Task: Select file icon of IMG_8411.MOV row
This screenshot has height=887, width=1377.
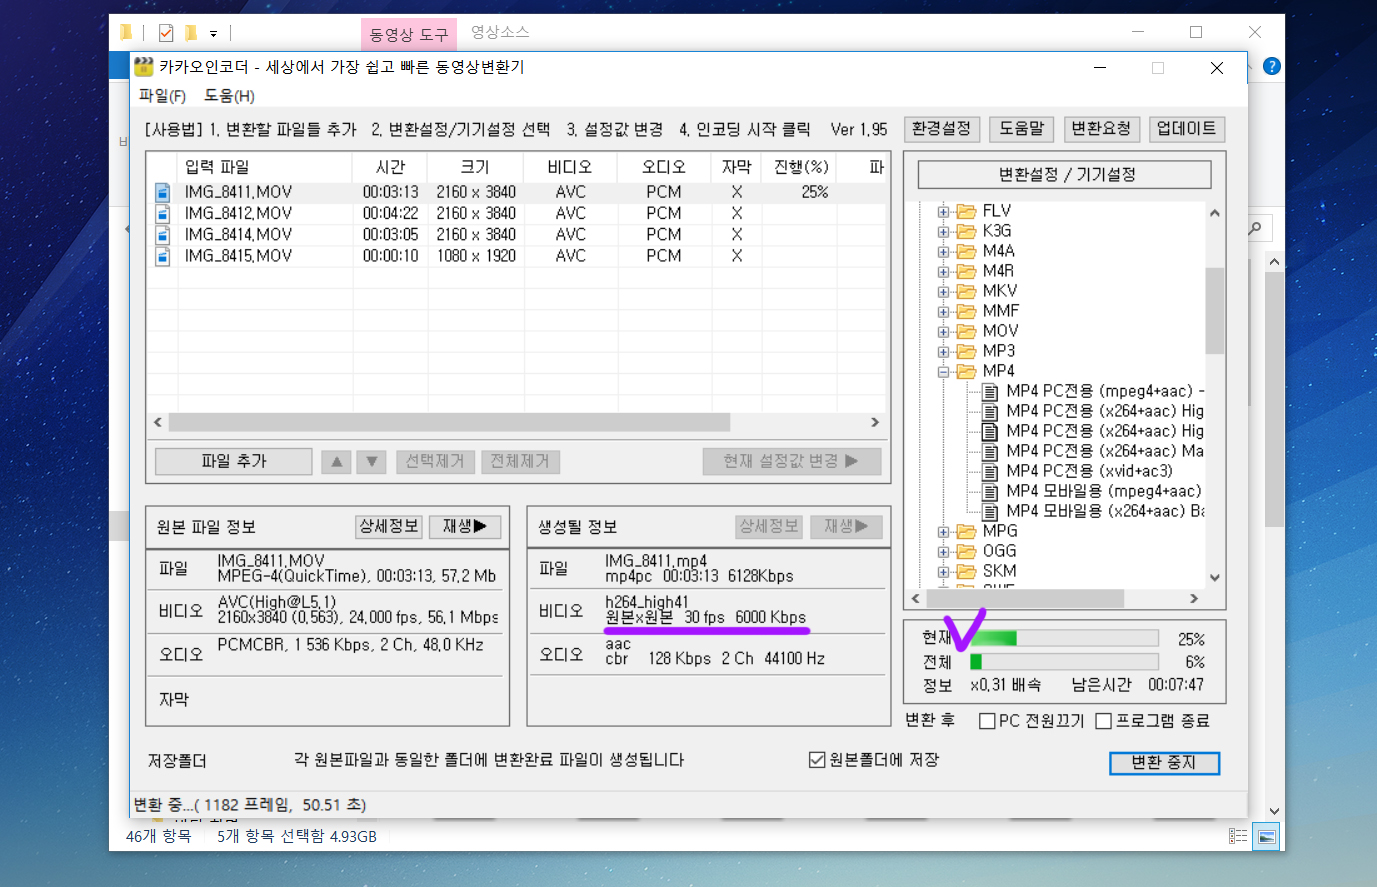Action: pos(162,192)
